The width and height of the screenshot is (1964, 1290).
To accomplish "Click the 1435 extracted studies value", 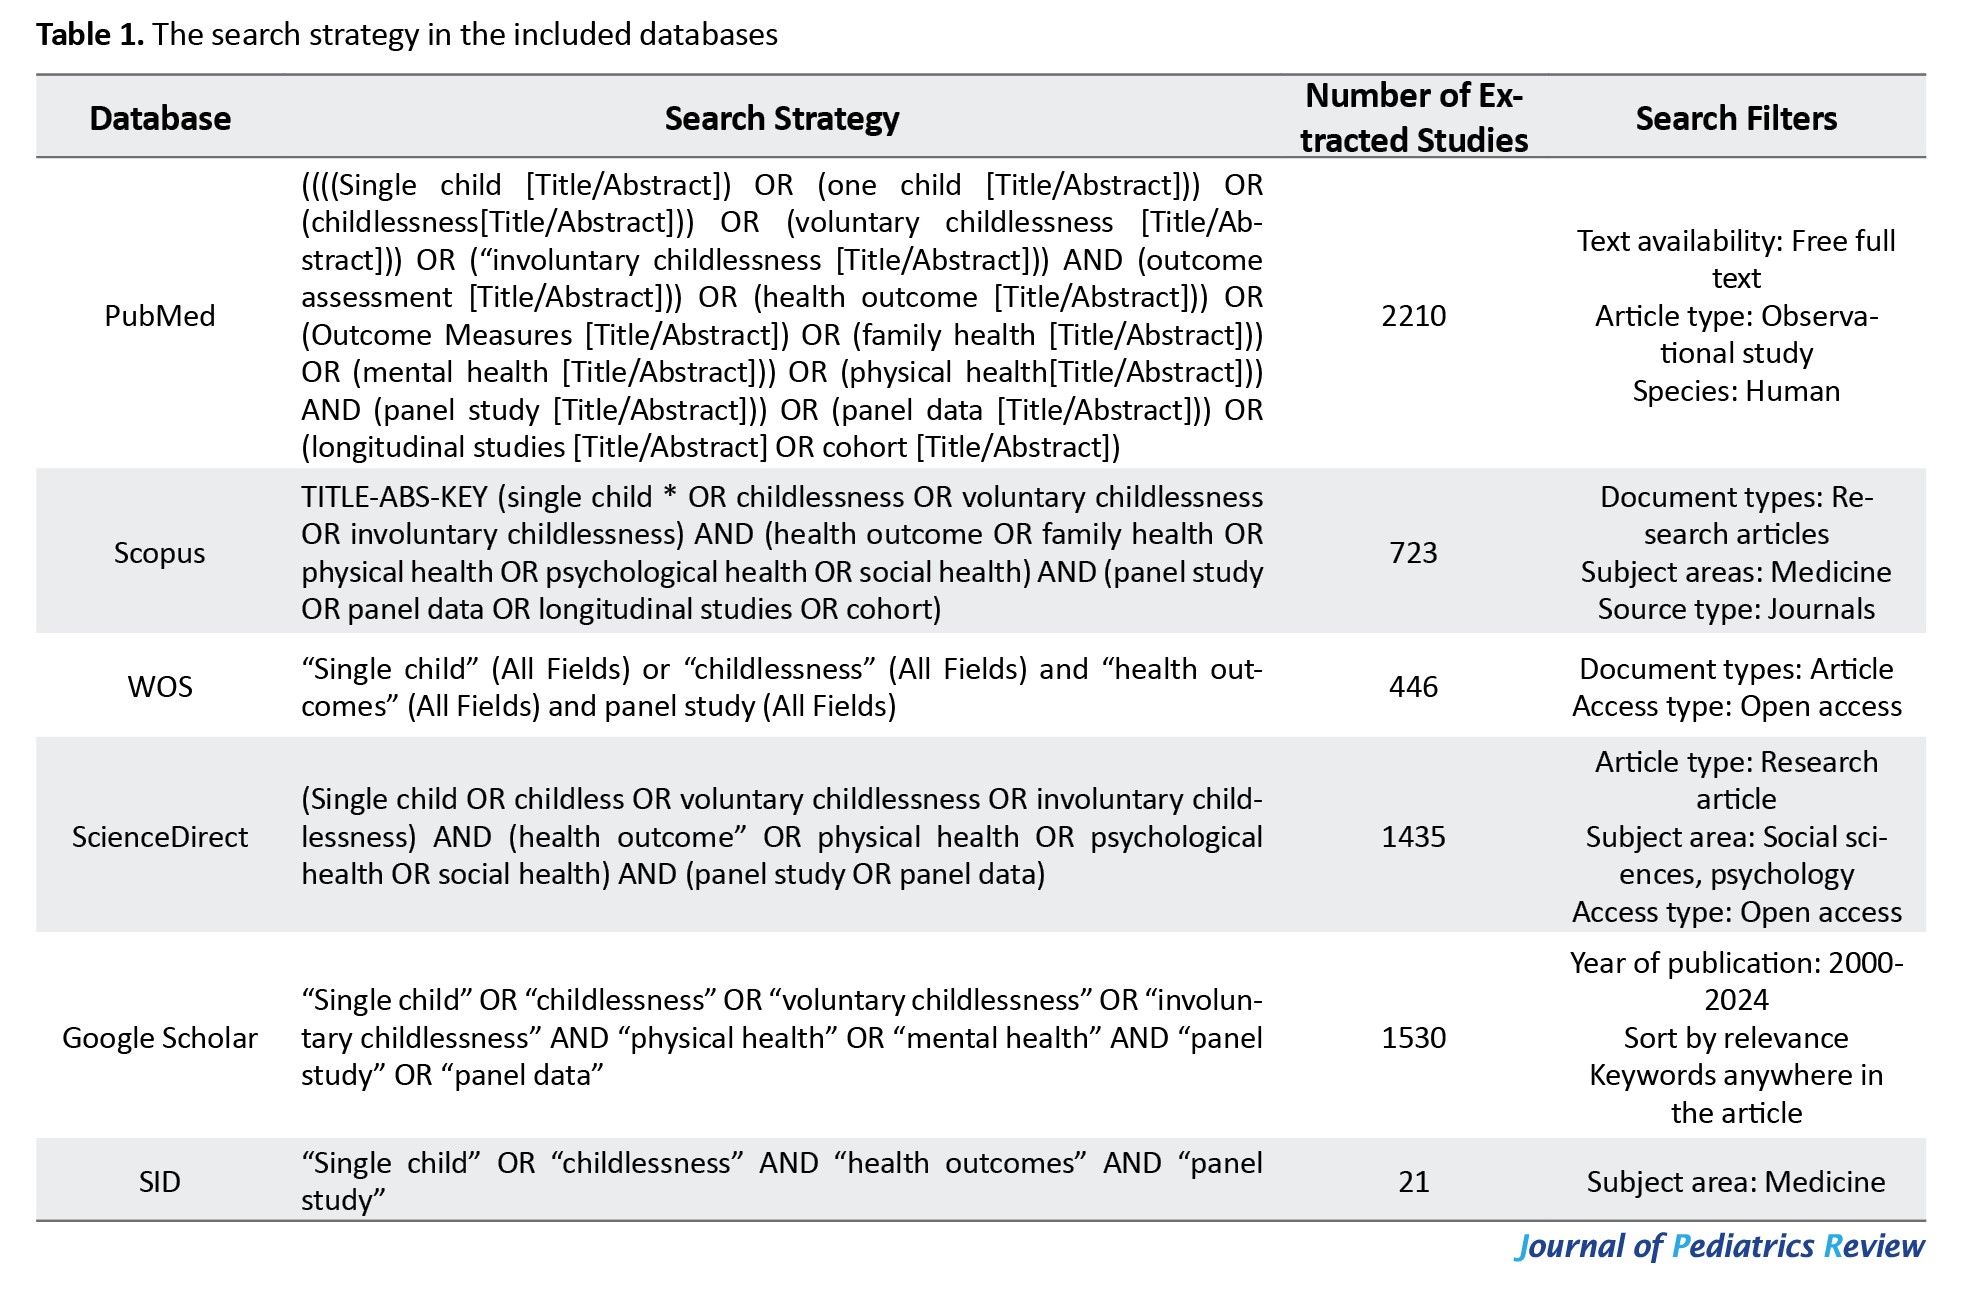I will pos(1413,836).
